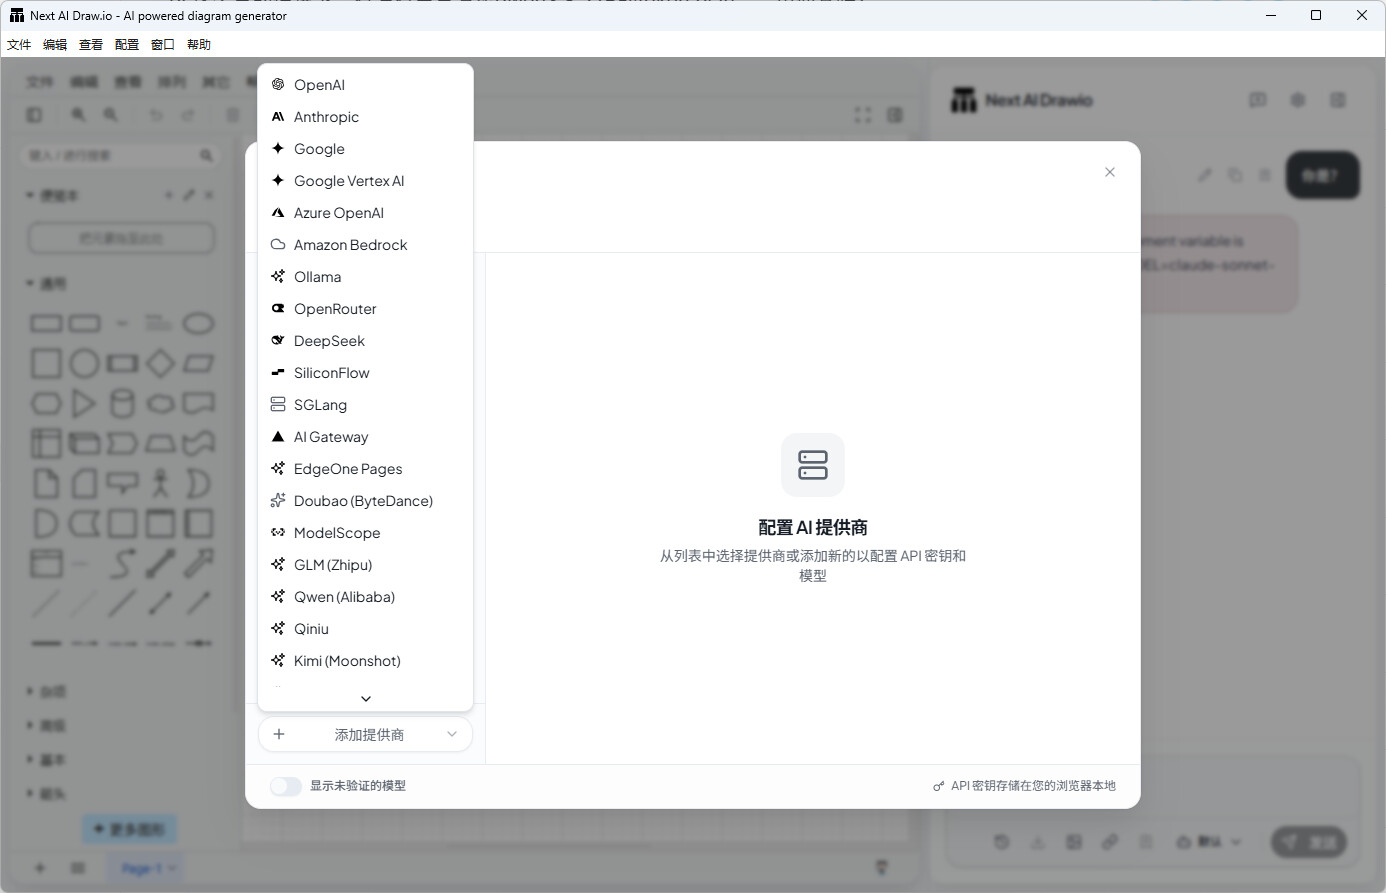
Task: Select GLM (Zhipu) in the provider list
Action: pos(365,565)
